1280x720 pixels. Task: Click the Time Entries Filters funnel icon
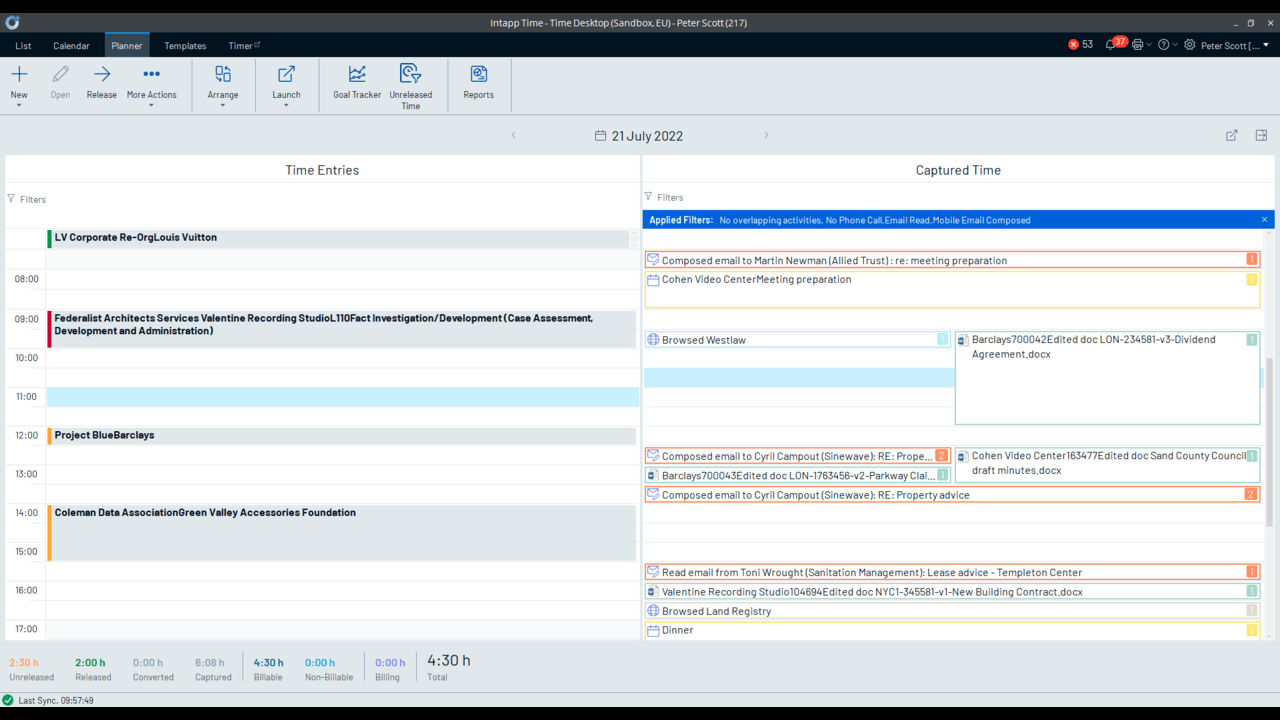11,199
